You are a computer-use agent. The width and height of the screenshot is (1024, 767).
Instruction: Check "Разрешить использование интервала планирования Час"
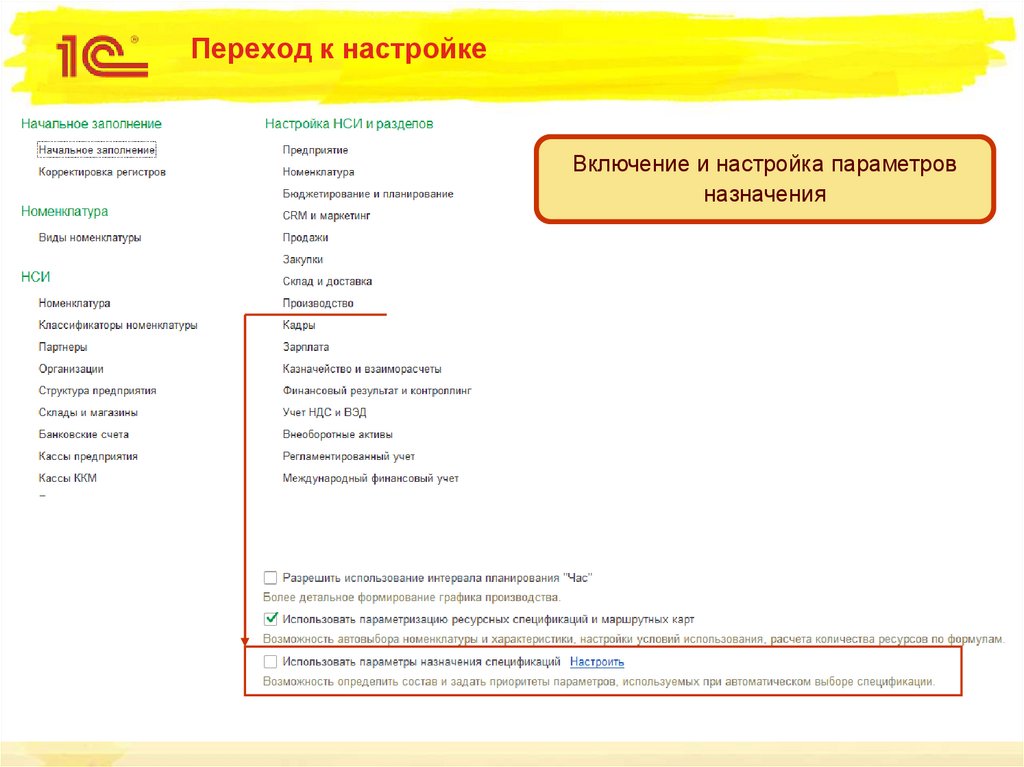[x=268, y=576]
